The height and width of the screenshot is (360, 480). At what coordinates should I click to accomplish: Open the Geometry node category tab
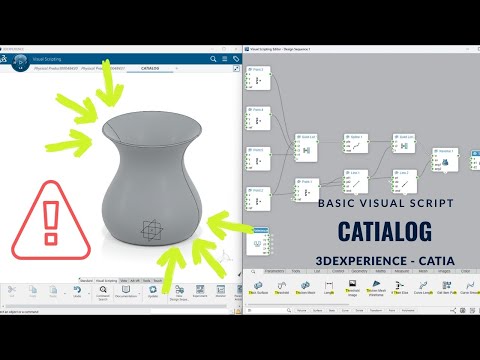[359, 271]
